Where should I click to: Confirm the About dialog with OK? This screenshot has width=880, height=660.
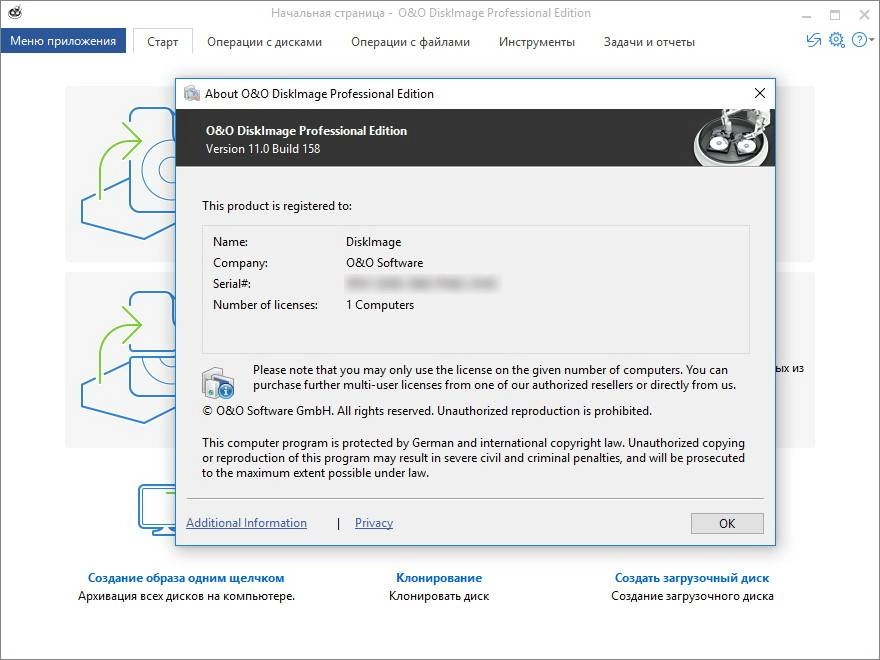(x=727, y=523)
